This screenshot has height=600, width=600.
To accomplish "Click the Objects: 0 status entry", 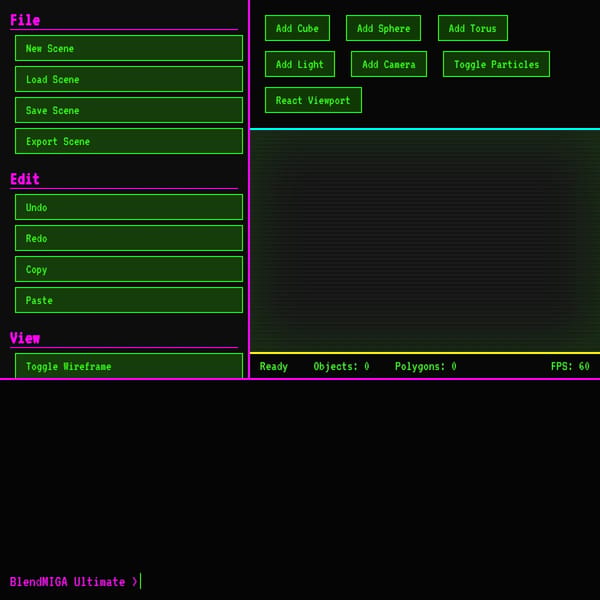I will [x=341, y=366].
